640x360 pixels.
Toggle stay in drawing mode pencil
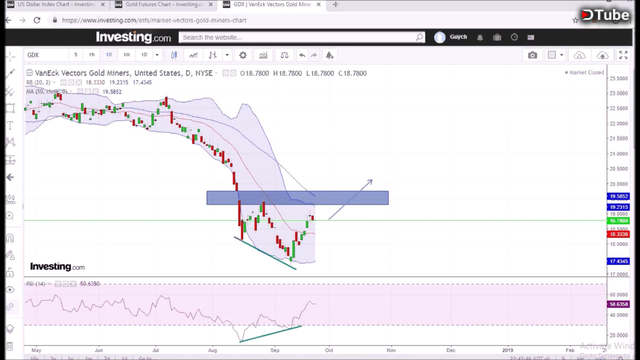[x=11, y=255]
